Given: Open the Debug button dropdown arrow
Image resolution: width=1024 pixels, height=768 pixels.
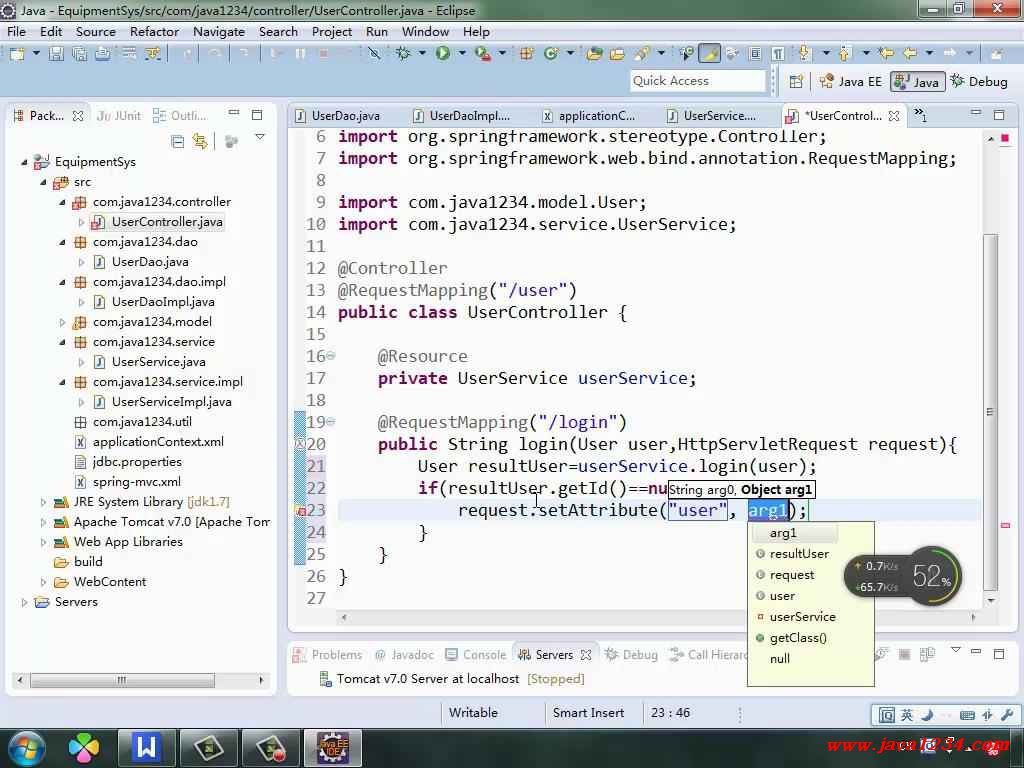Looking at the screenshot, I should coord(422,54).
